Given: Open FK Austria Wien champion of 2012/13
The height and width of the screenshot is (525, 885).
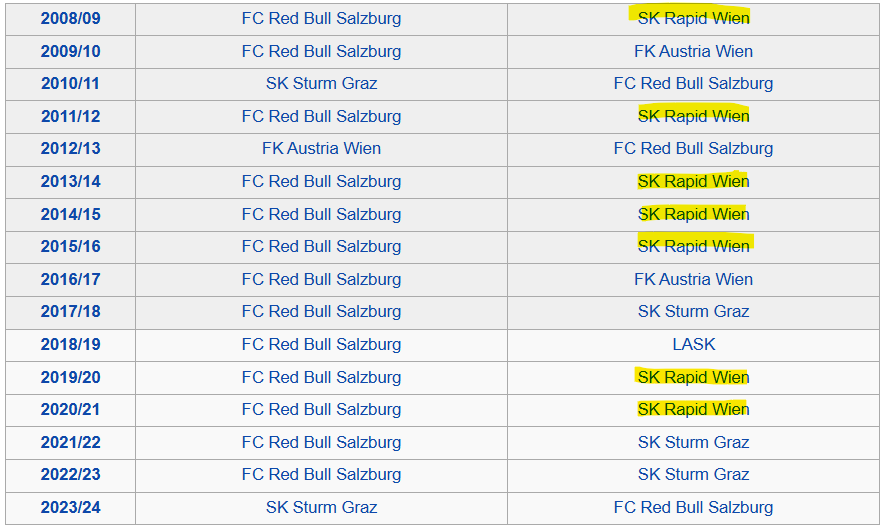Looking at the screenshot, I should click(x=321, y=148).
